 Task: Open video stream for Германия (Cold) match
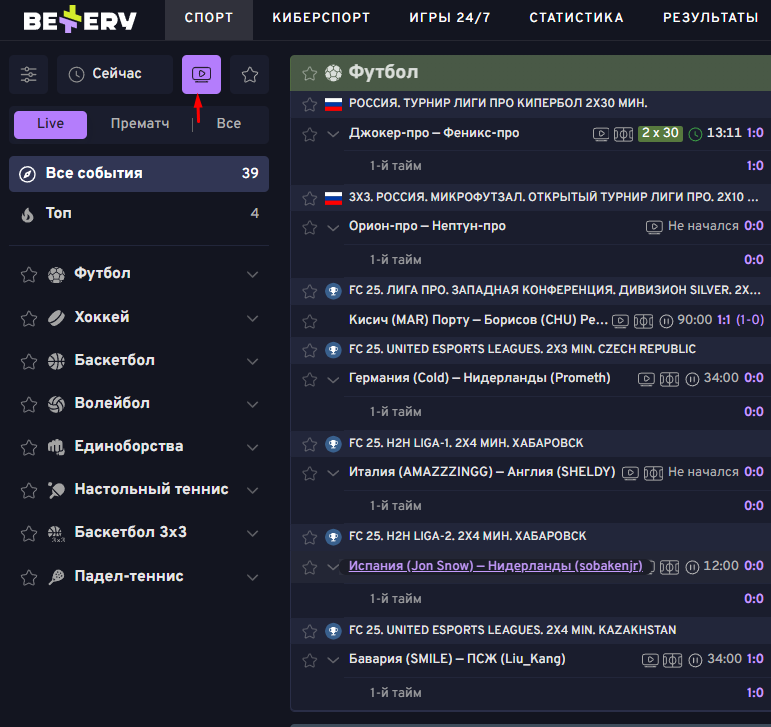[646, 379]
